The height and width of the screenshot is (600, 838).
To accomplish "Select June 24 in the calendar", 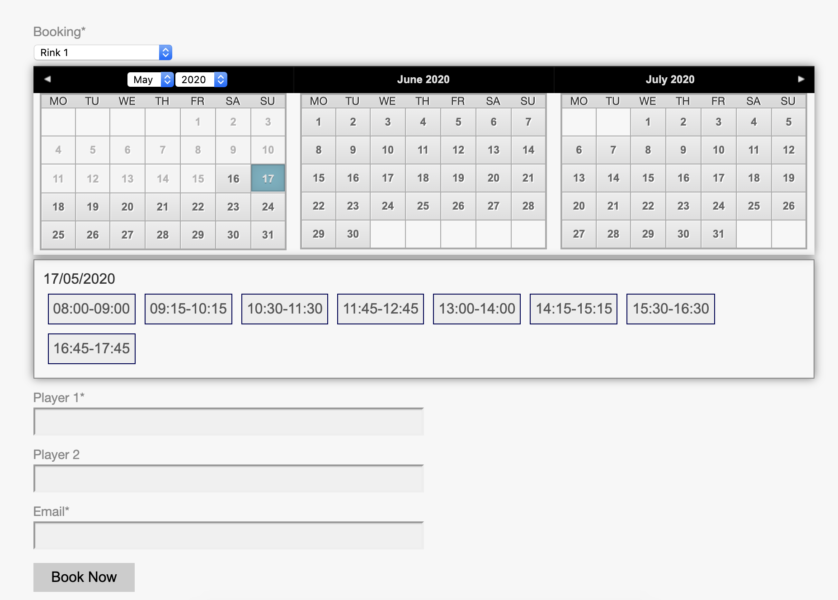I will click(387, 206).
